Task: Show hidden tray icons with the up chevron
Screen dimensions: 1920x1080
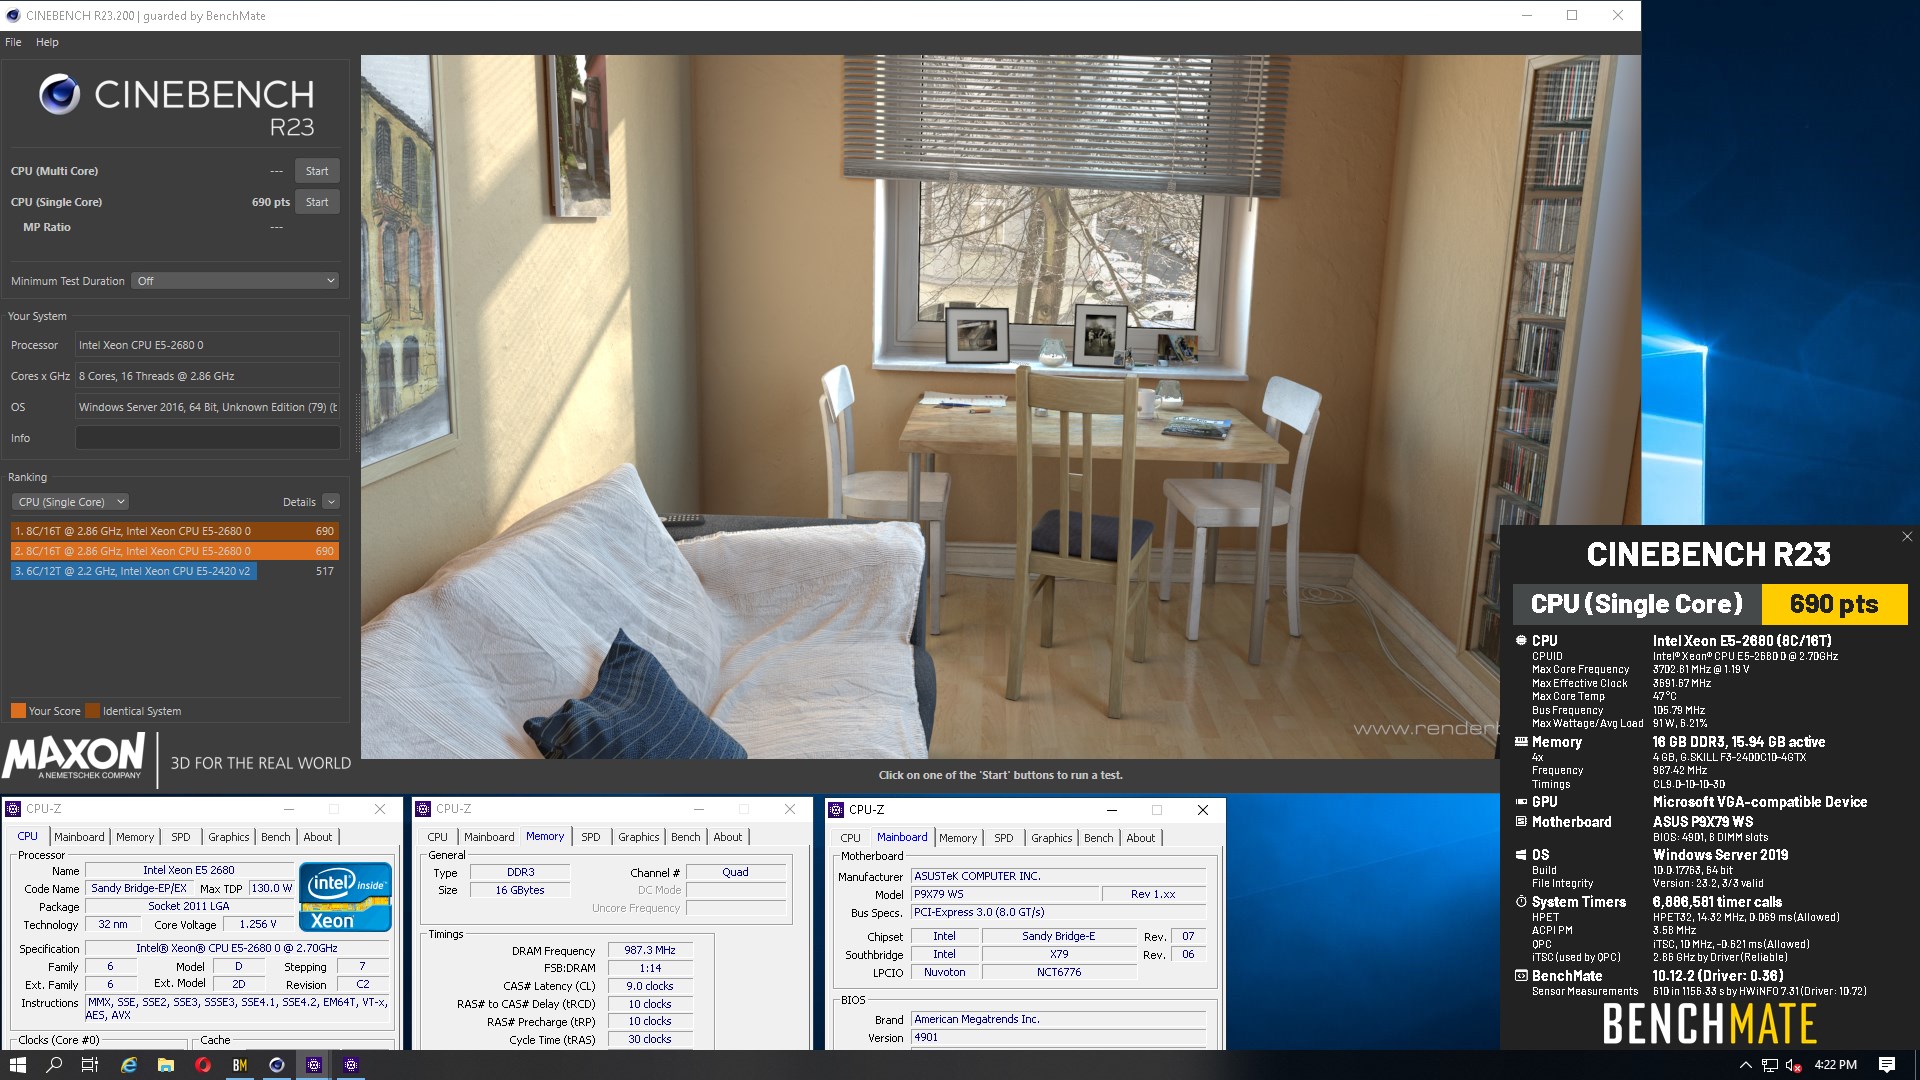Action: click(1745, 1065)
